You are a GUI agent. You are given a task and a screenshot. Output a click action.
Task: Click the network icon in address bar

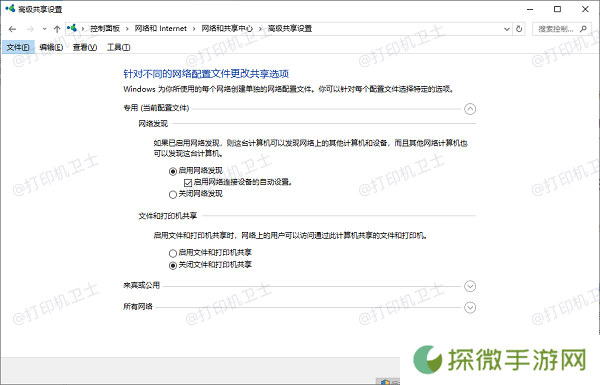(x=72, y=28)
